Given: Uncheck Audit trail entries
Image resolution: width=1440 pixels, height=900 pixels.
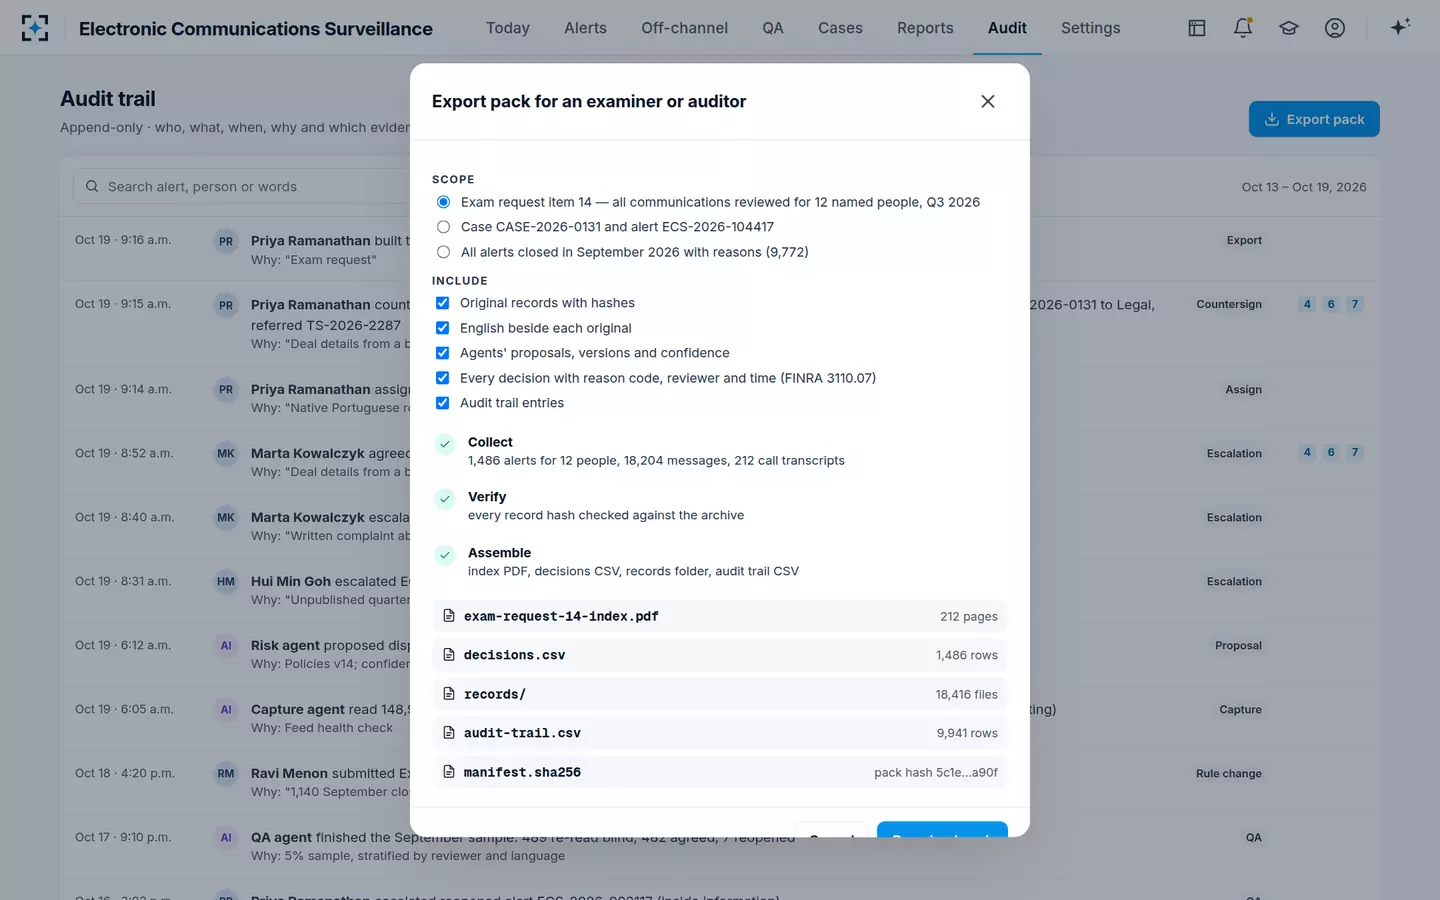Looking at the screenshot, I should (x=442, y=403).
